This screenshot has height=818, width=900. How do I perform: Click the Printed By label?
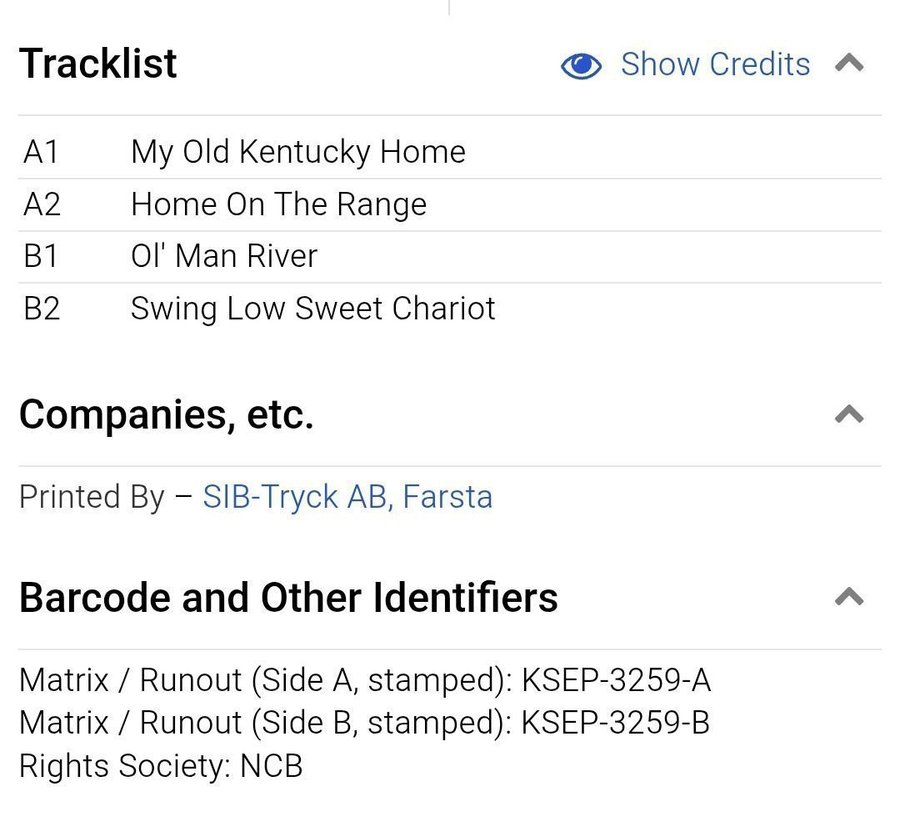pos(91,497)
